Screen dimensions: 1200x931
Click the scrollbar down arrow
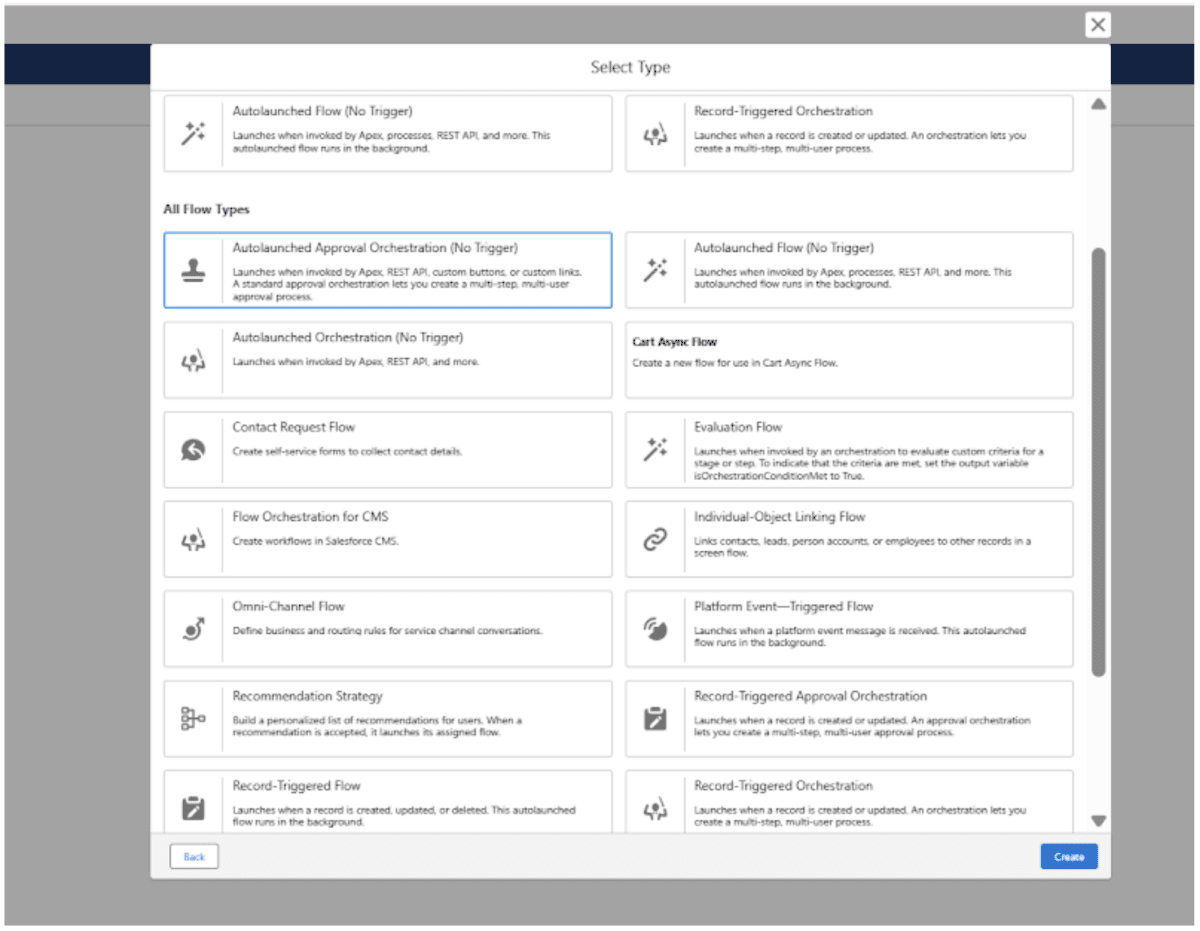1098,821
